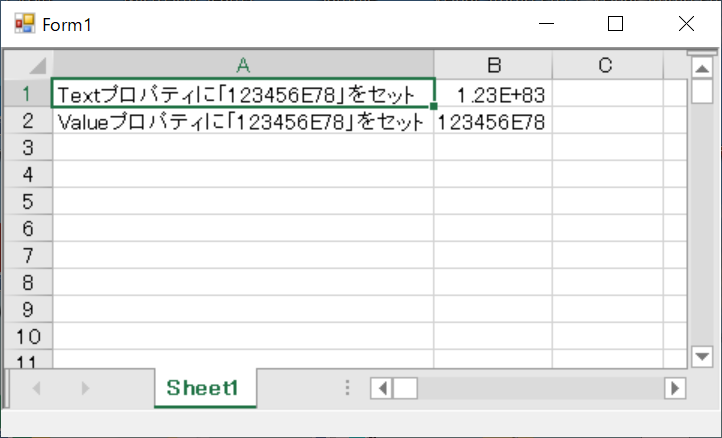Close the Form1 window
The image size is (722, 438).
pyautogui.click(x=686, y=24)
